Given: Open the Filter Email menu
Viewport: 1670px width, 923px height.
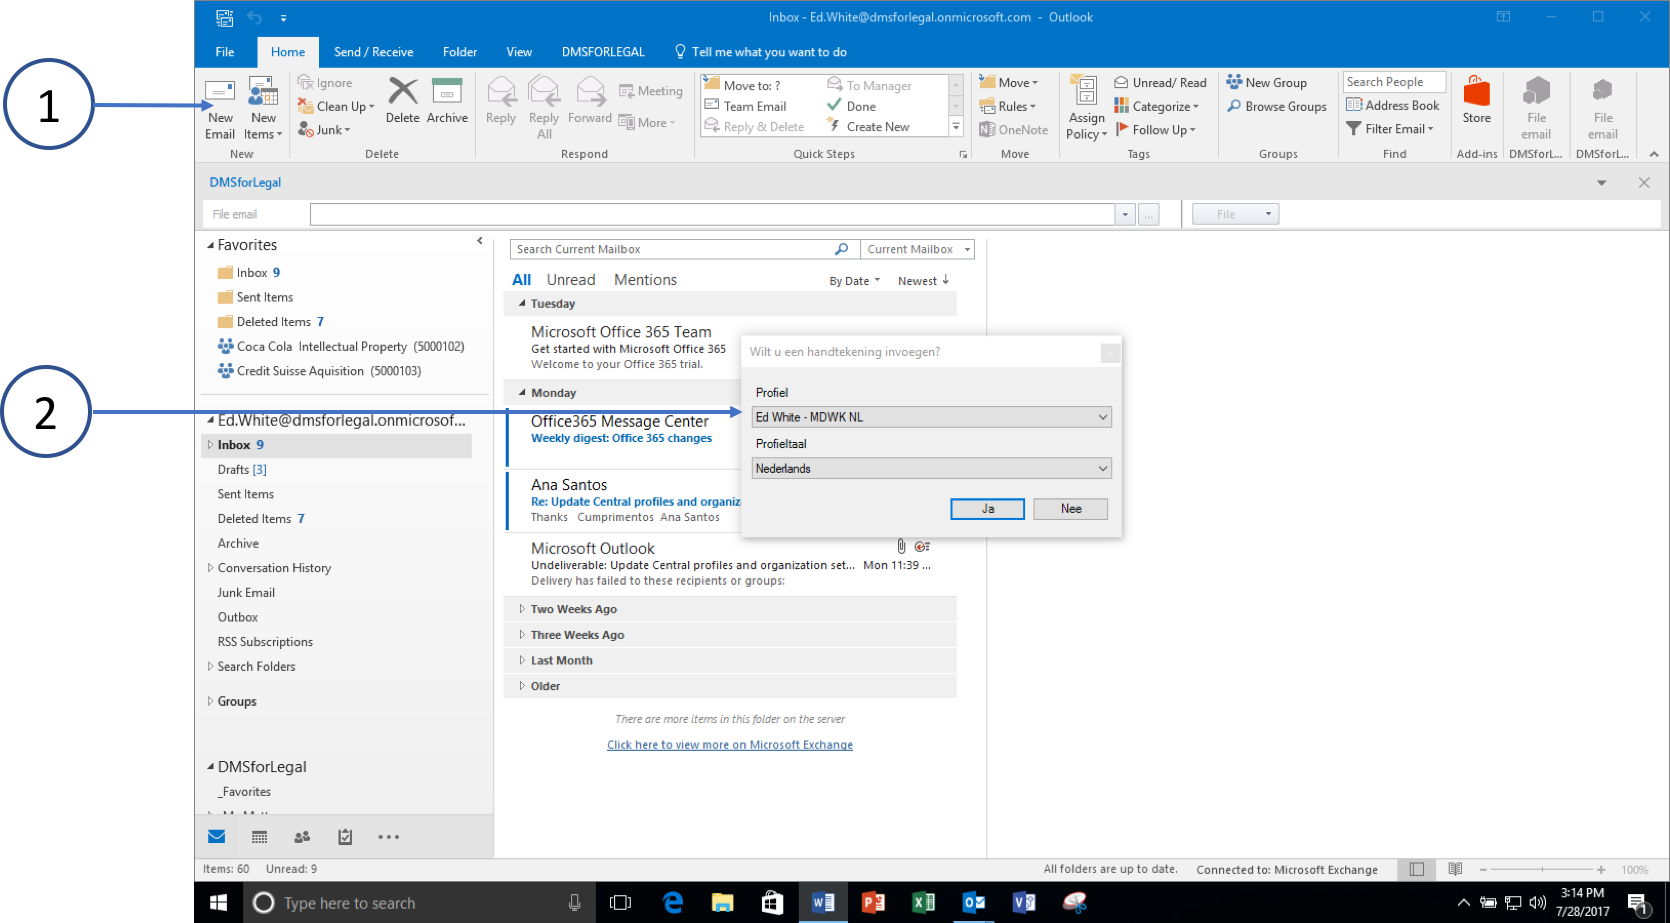Looking at the screenshot, I should tap(1390, 129).
